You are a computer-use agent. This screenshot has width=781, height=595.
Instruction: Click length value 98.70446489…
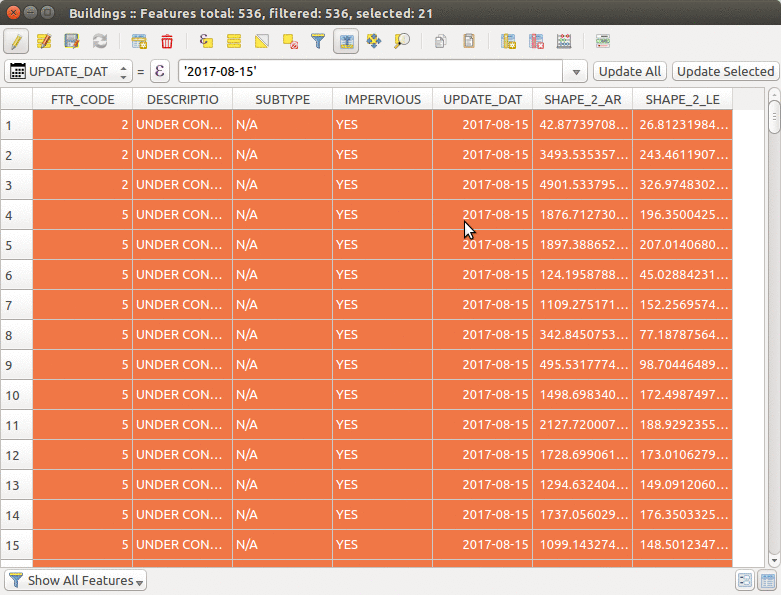682,365
